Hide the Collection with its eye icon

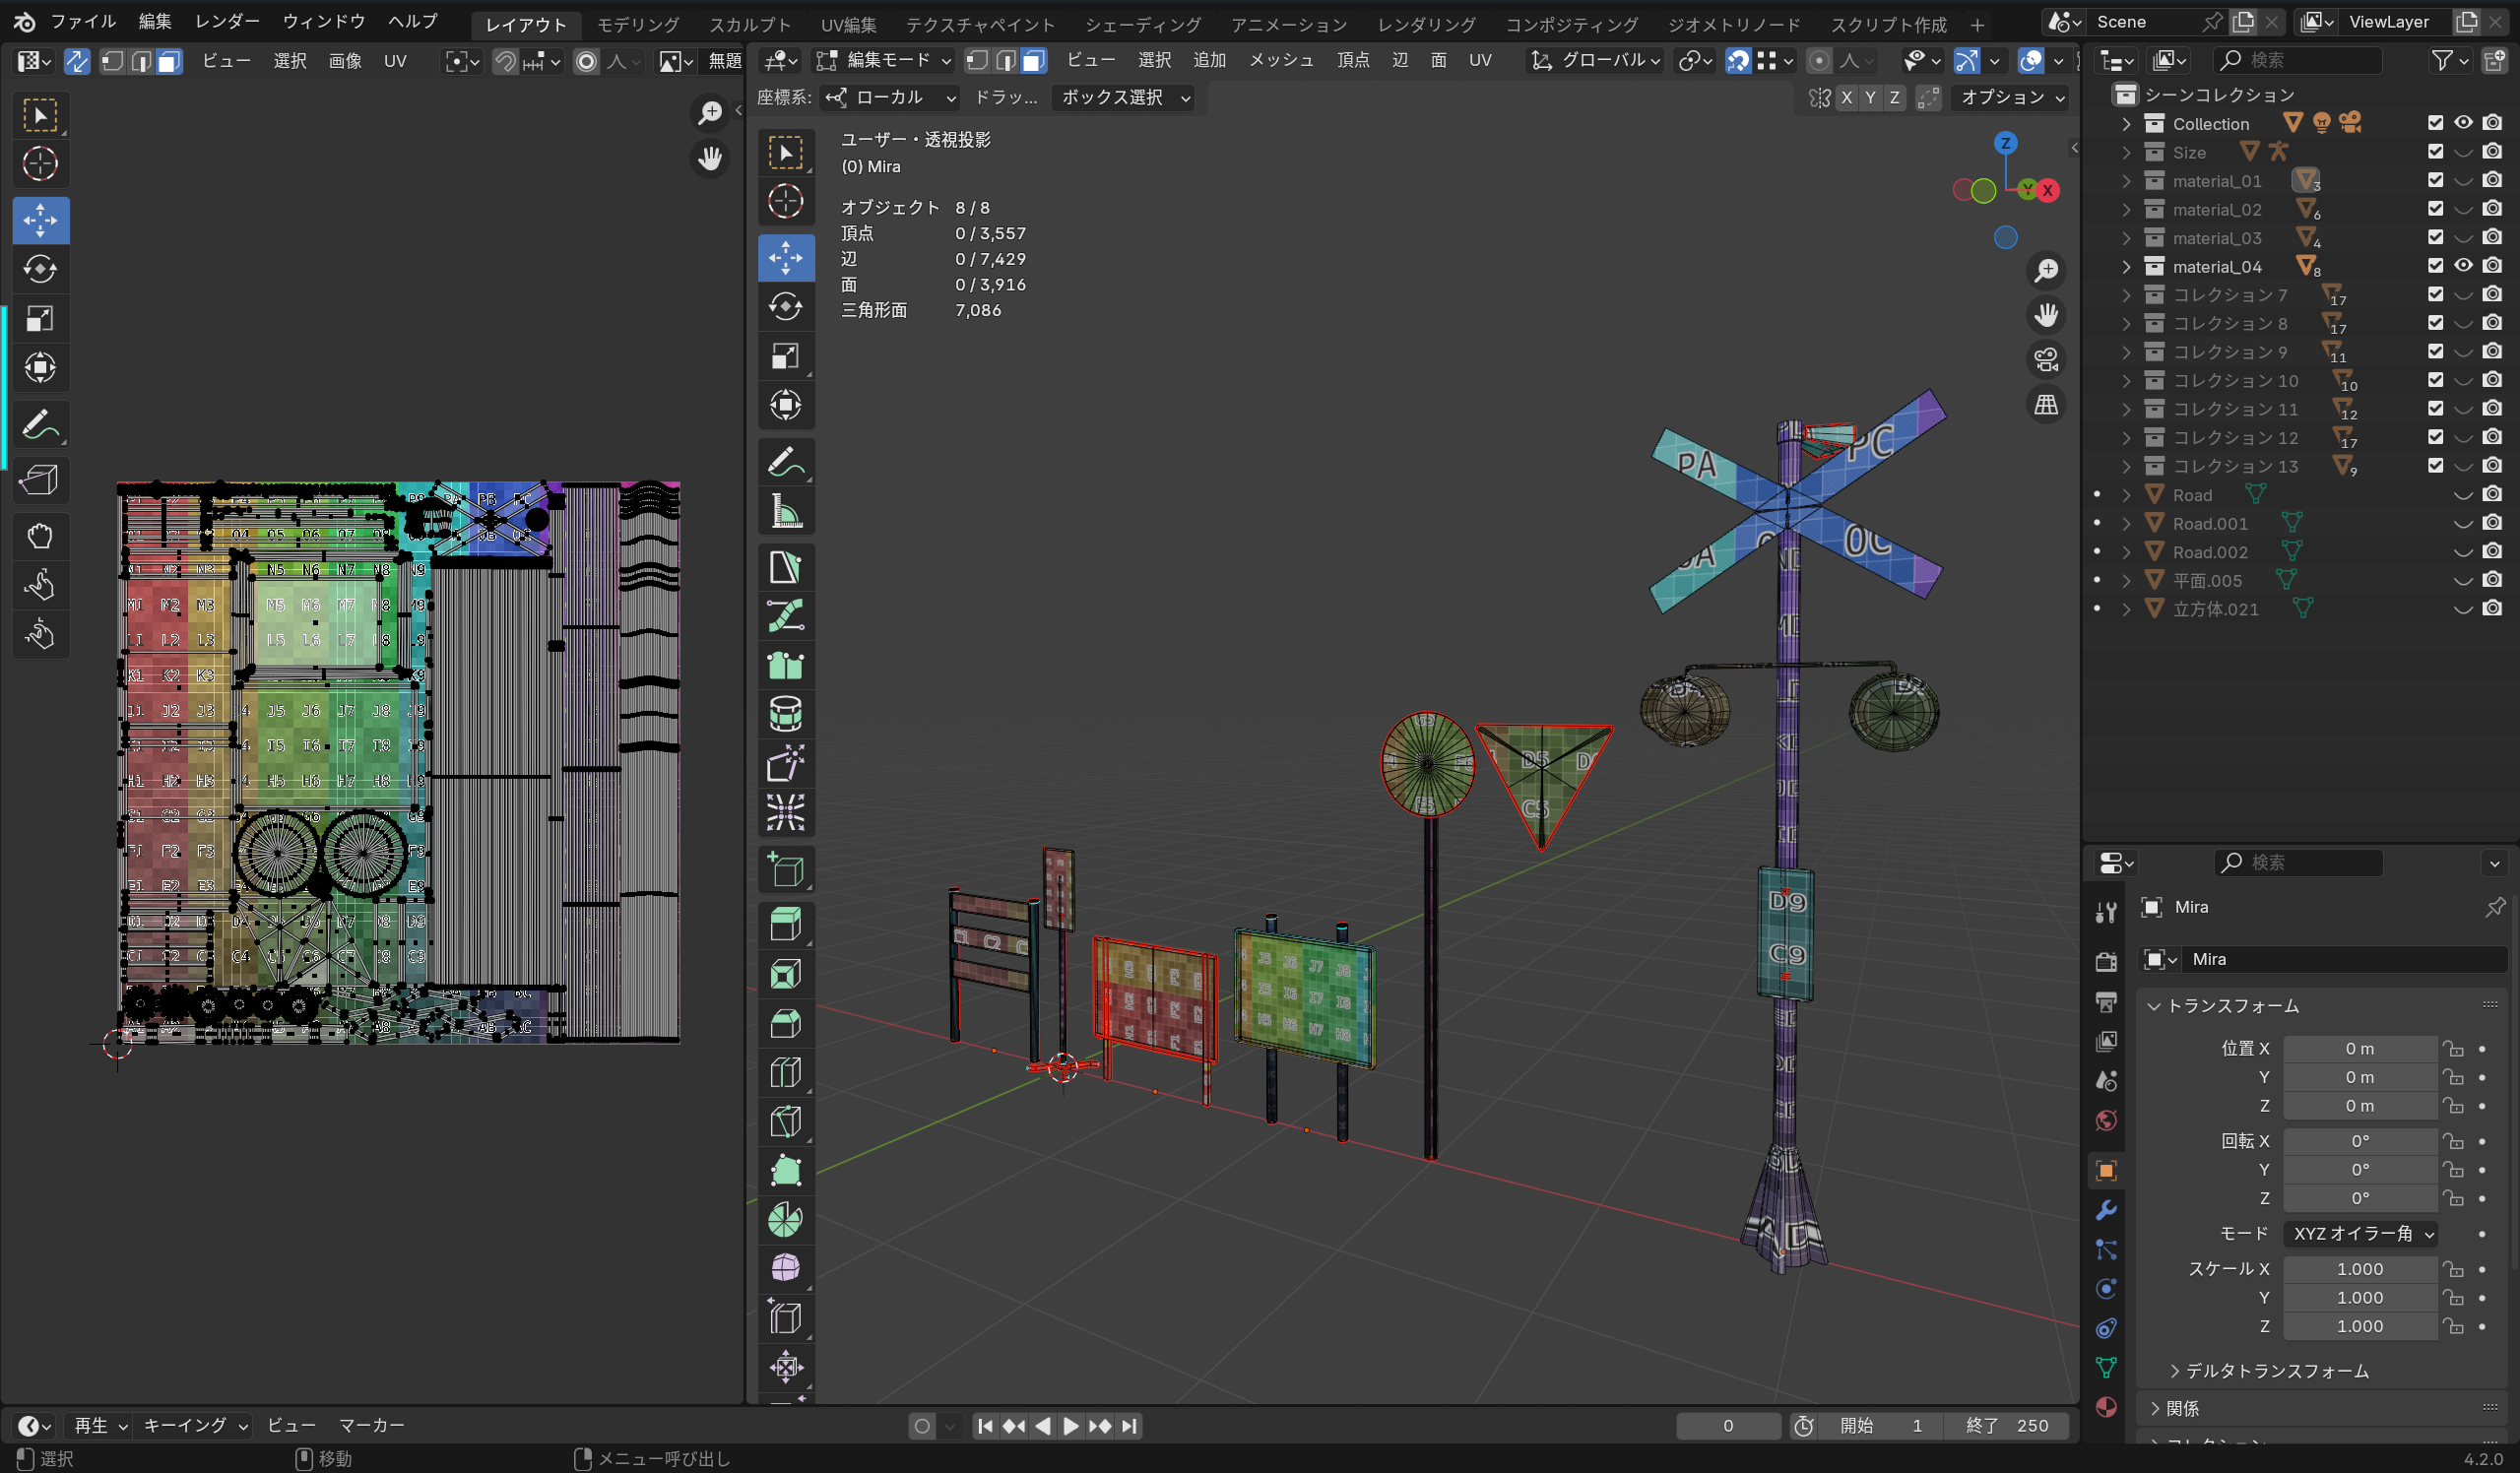point(2463,123)
